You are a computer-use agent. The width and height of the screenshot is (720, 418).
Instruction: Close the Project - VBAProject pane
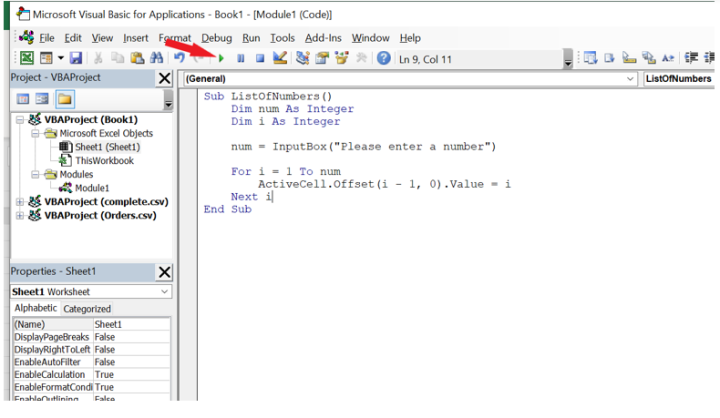164,78
